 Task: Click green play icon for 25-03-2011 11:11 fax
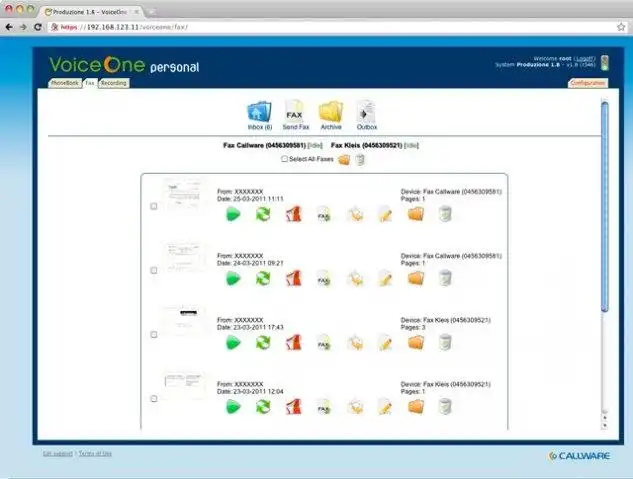(233, 214)
